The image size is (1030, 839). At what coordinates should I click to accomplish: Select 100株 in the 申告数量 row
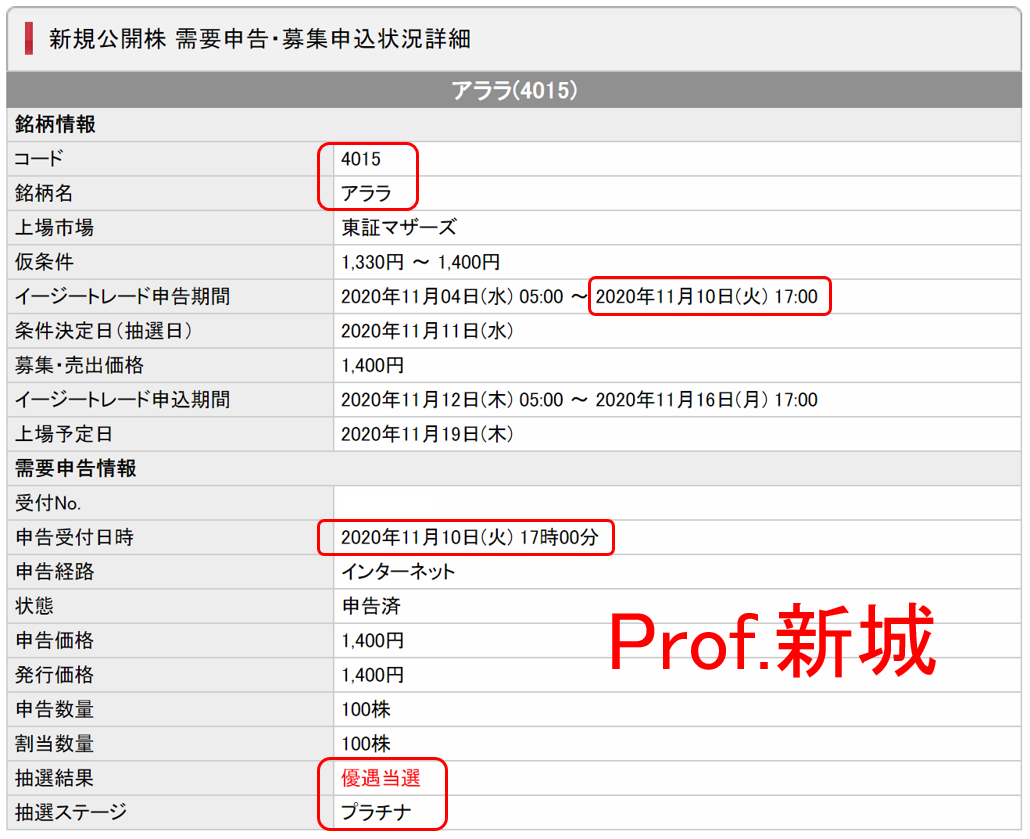[x=366, y=710]
